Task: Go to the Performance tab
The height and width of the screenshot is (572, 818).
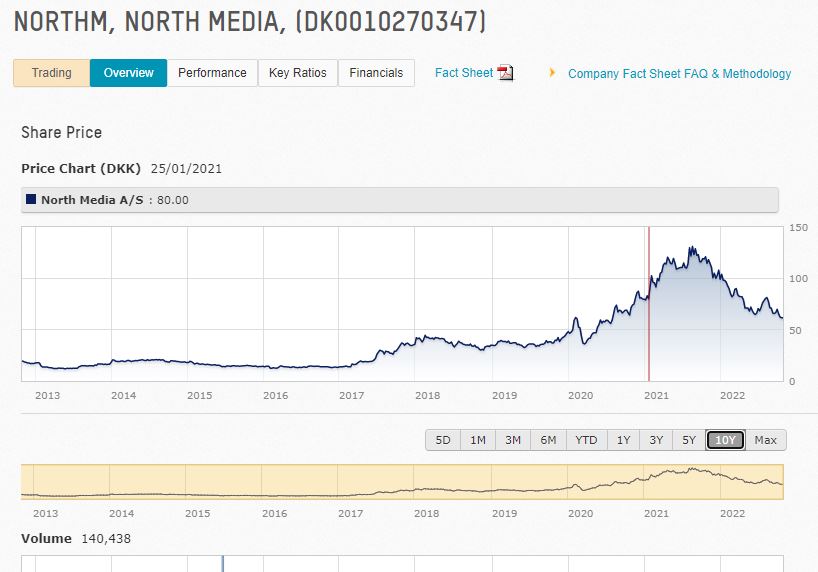Action: pos(212,73)
